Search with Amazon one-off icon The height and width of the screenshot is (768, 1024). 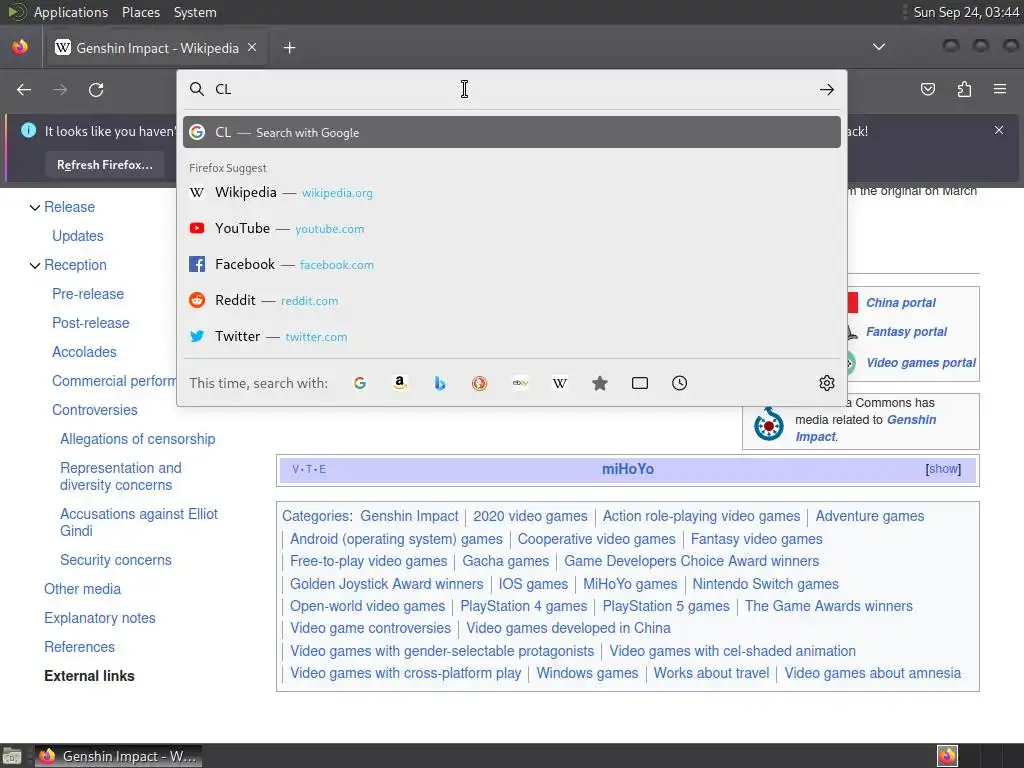click(400, 383)
